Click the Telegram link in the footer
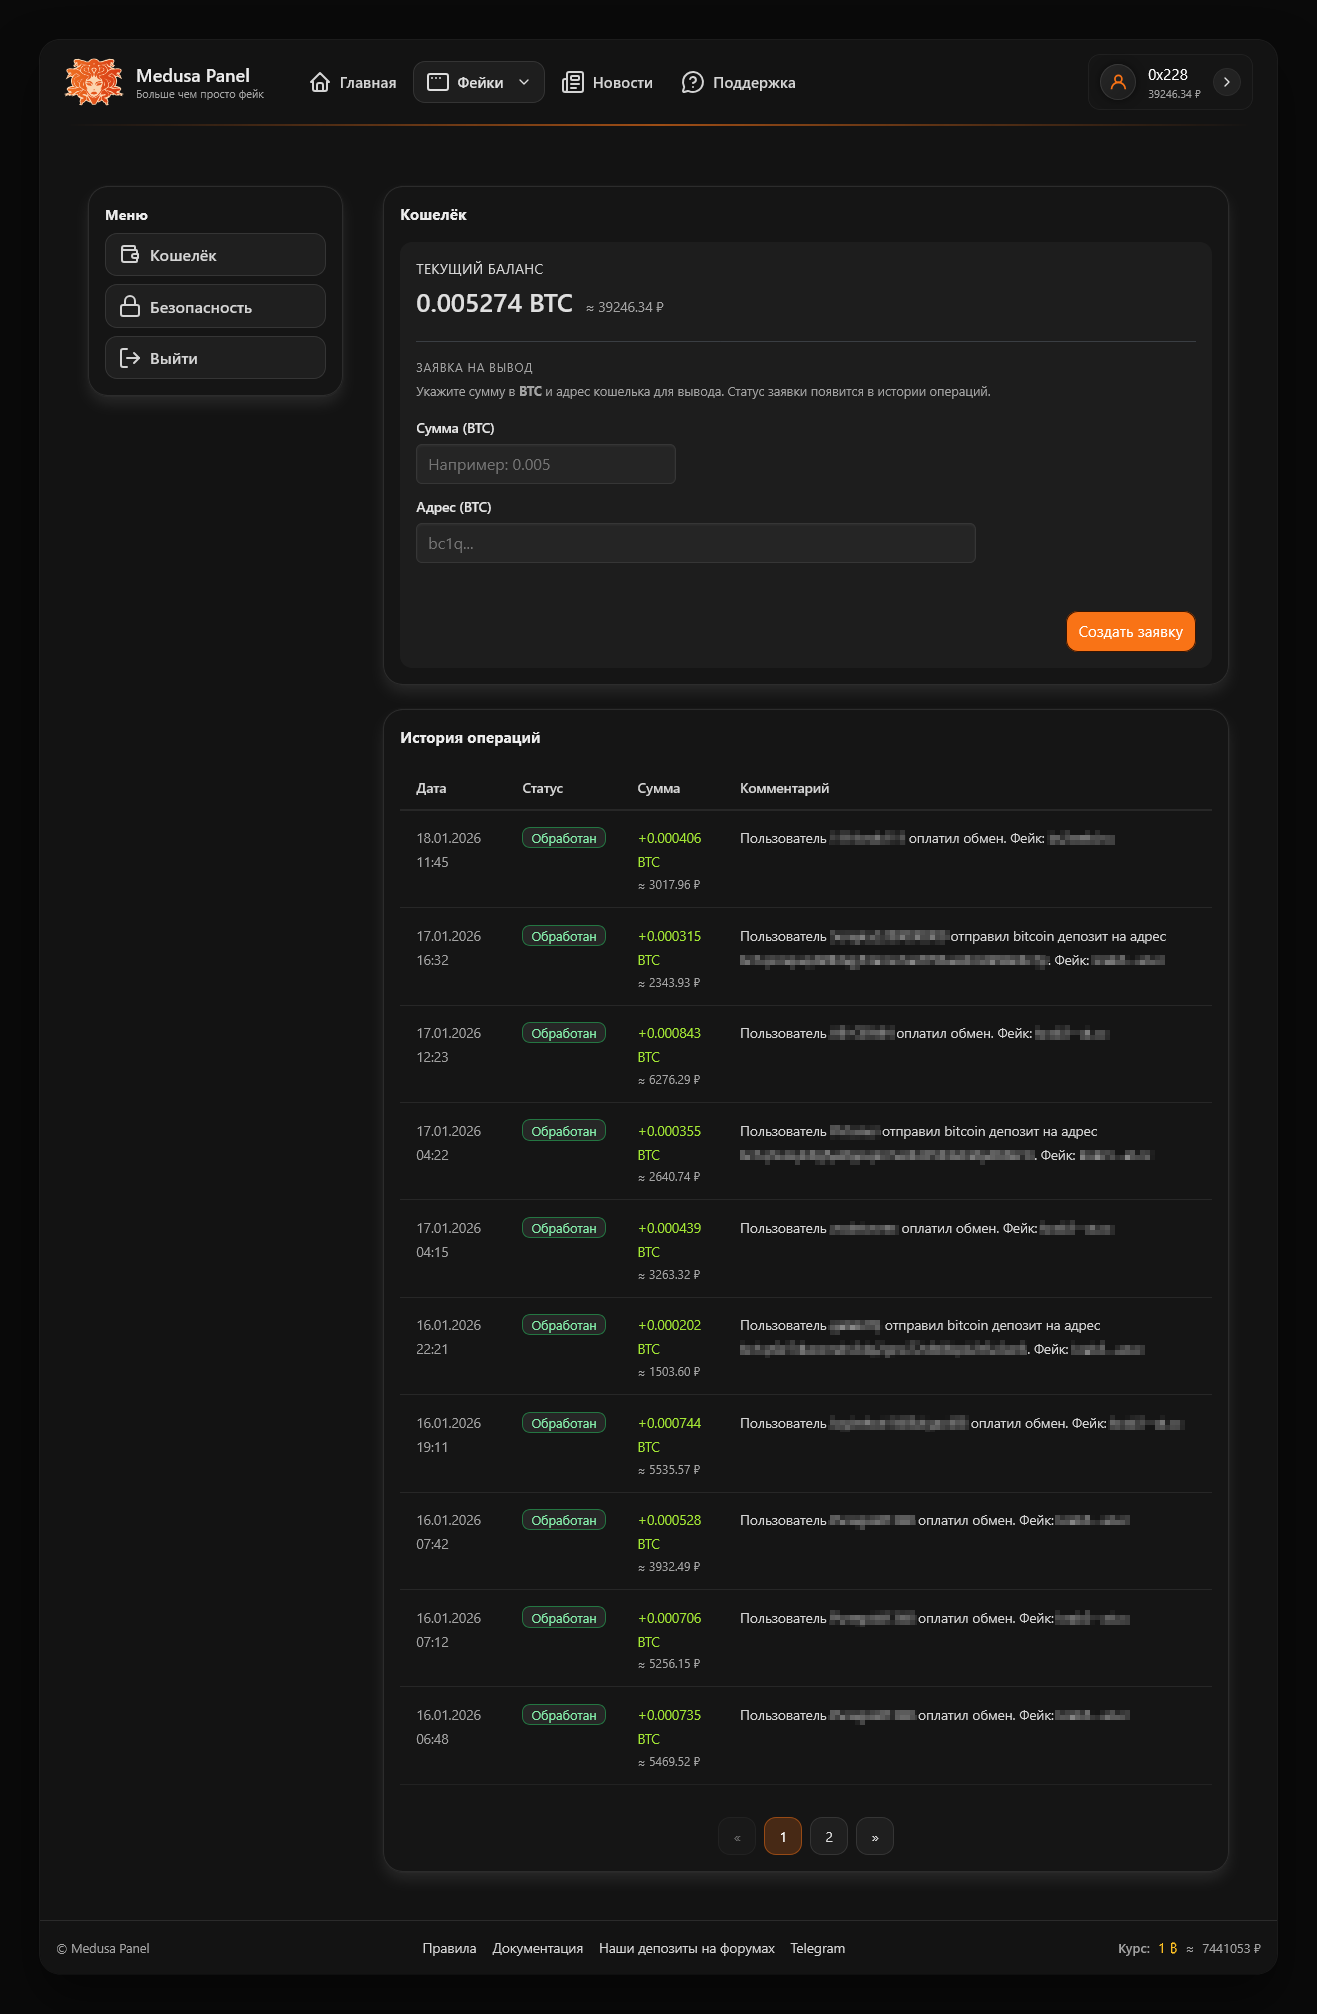This screenshot has height=2014, width=1317. [x=817, y=1948]
